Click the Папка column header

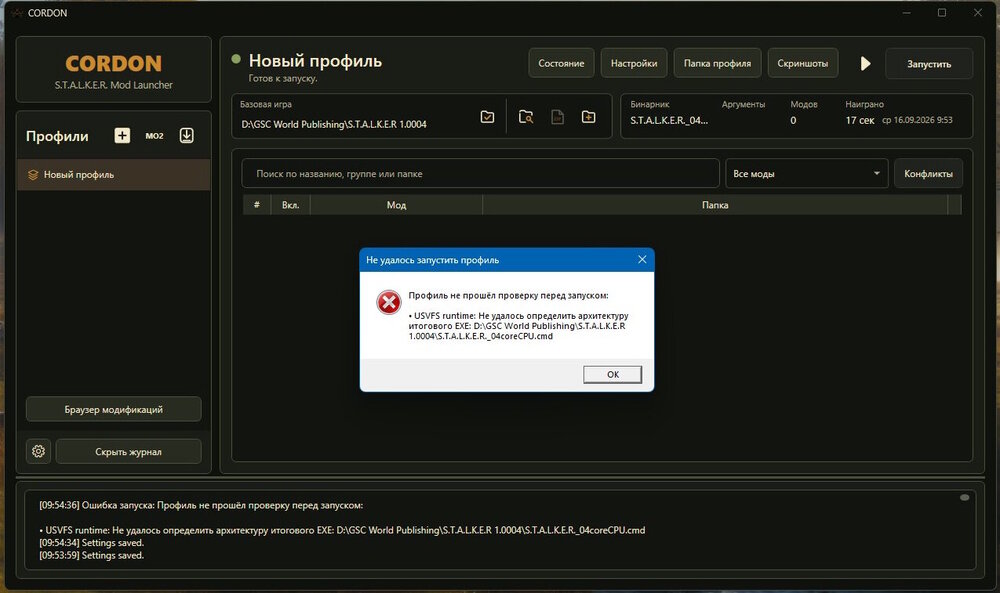coord(715,205)
